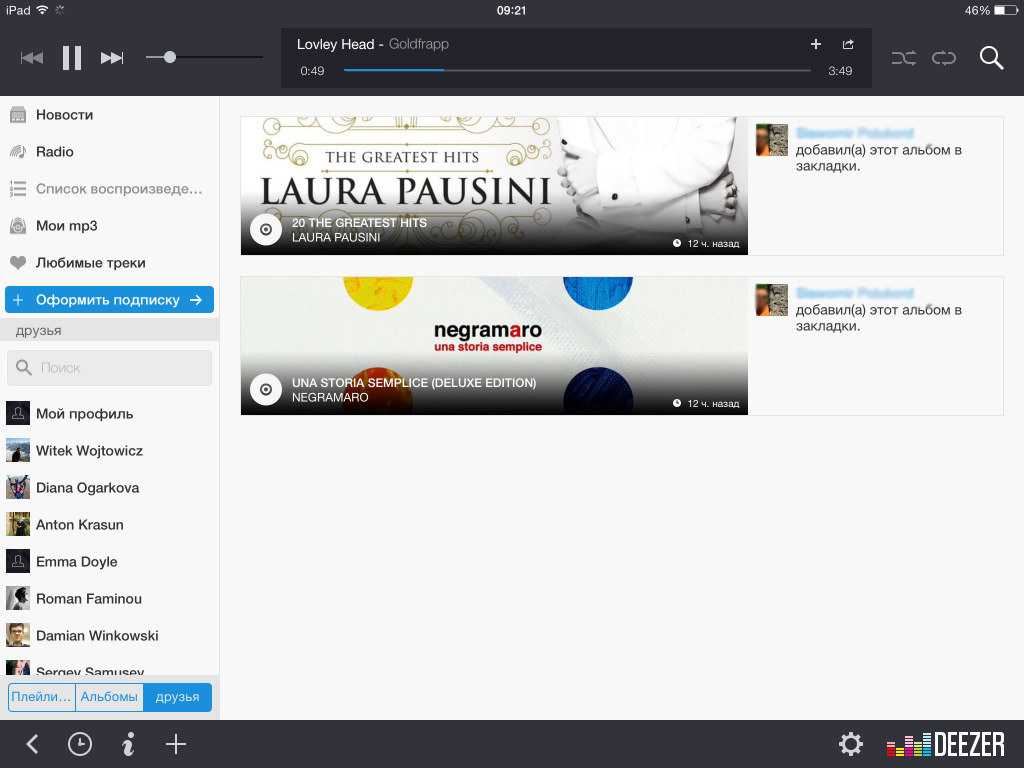The width and height of the screenshot is (1024, 768).
Task: Focus the Поиск friends search field
Action: click(x=110, y=368)
